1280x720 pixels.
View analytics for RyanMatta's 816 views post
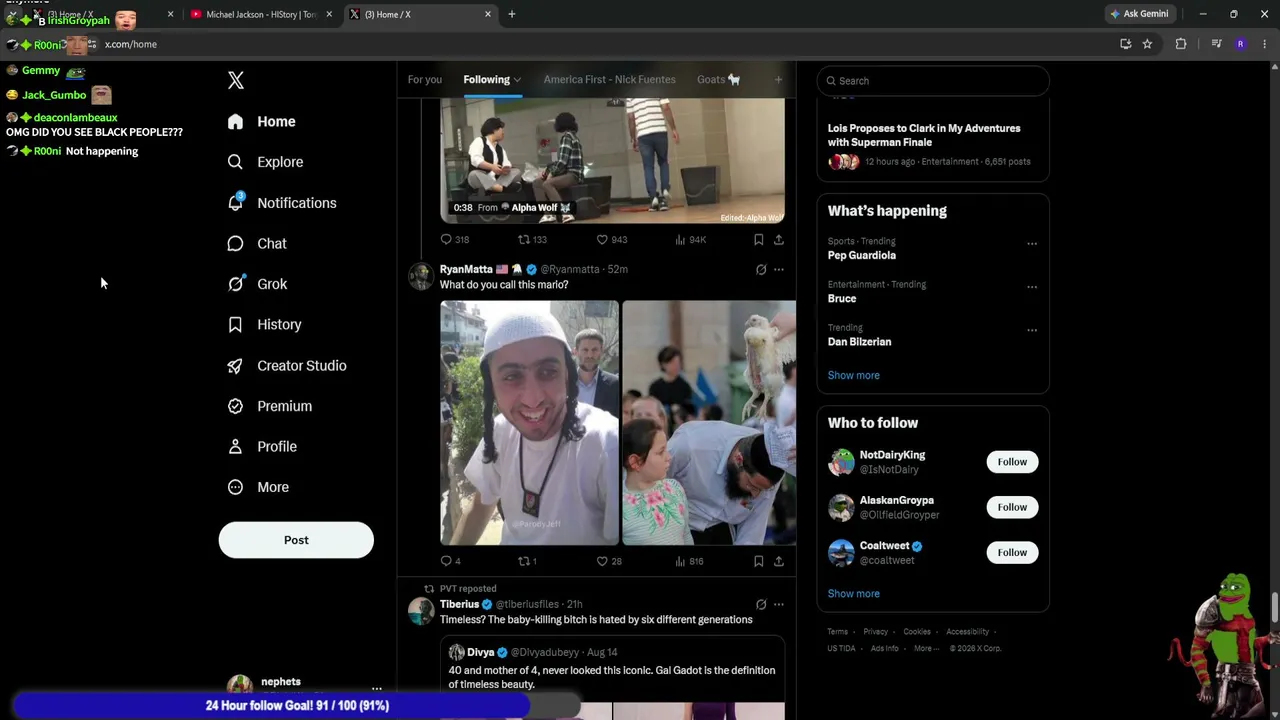click(690, 561)
